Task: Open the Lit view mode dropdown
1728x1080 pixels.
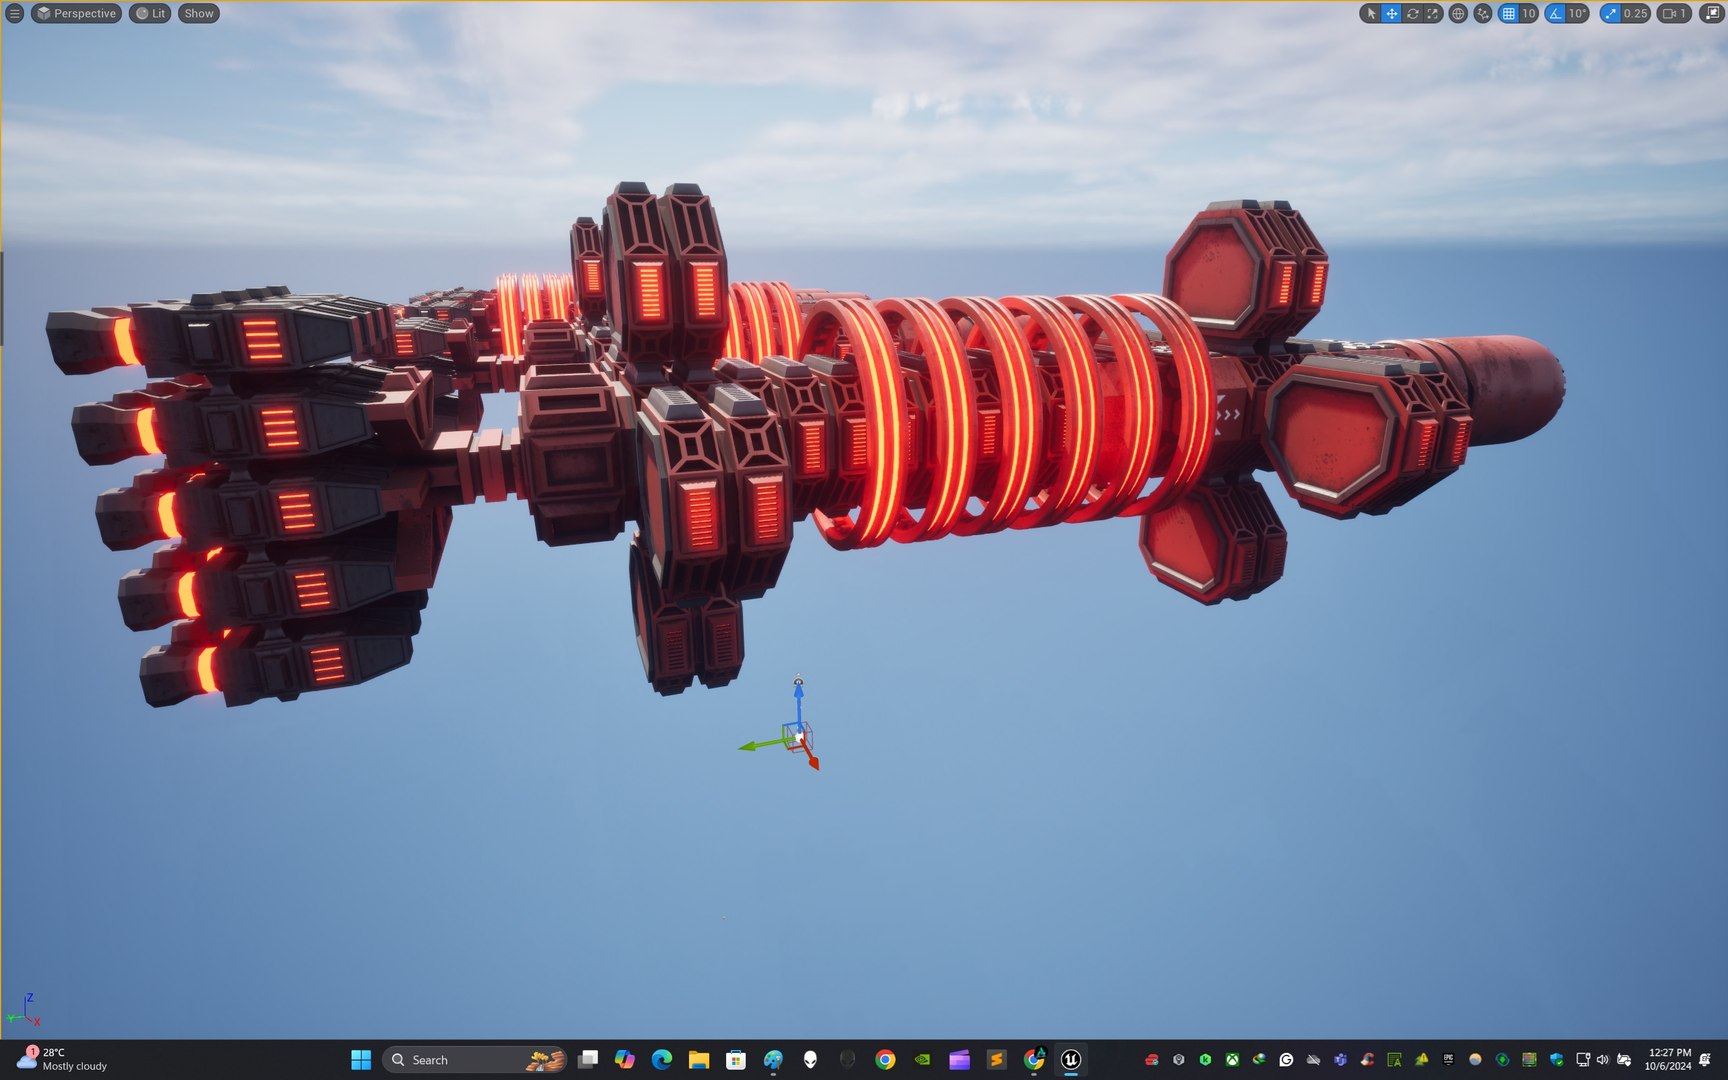Action: coord(150,13)
